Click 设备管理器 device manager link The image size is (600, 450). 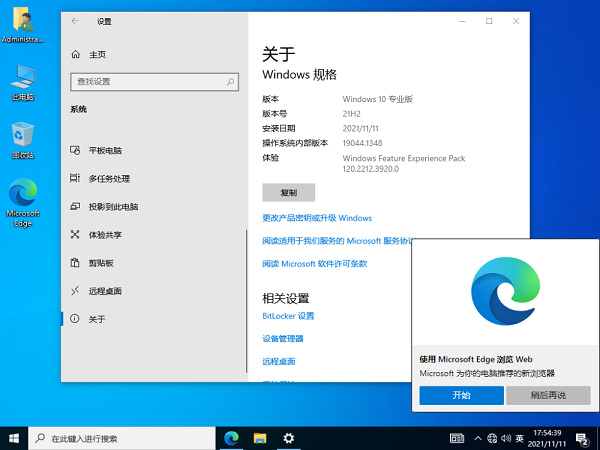[283, 339]
